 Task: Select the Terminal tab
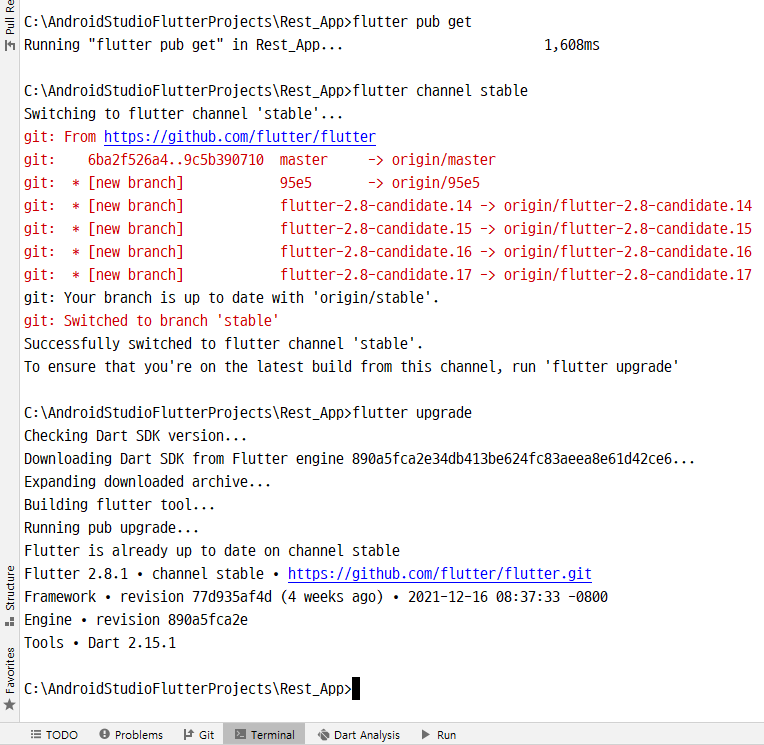point(265,734)
